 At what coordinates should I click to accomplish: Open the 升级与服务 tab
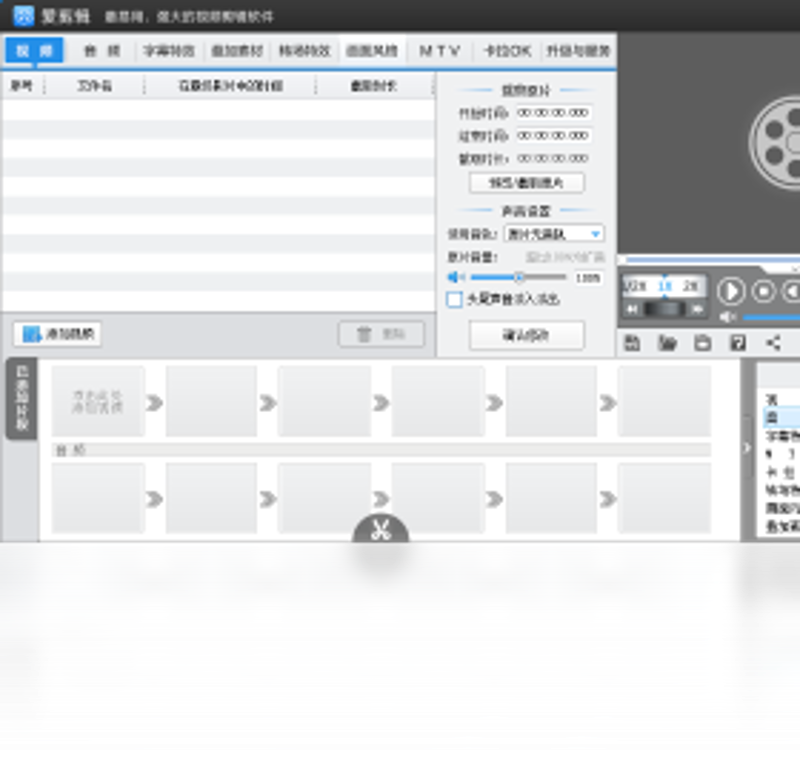(578, 51)
